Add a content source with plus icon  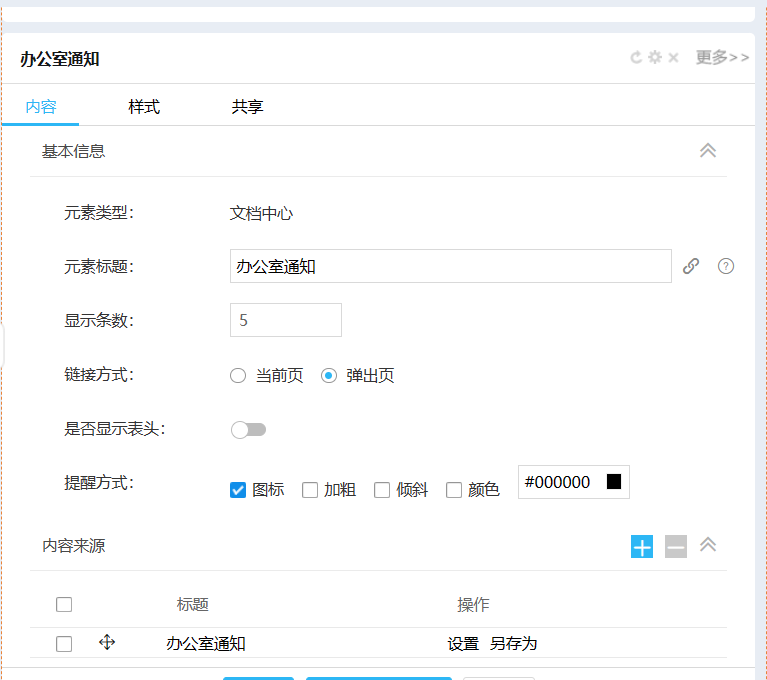[642, 546]
